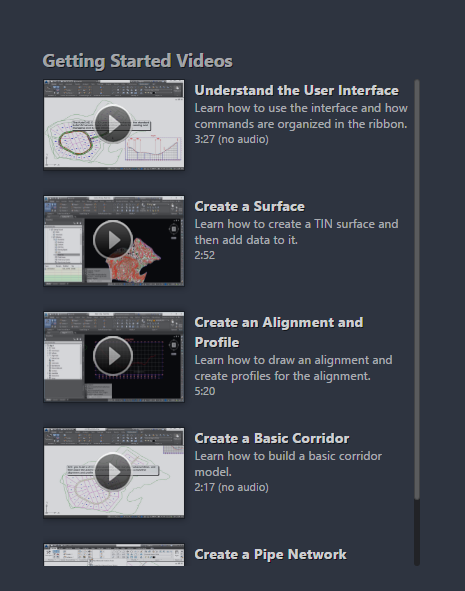The image size is (465, 591).
Task: Click the '2:17 (no audio)' duration text
Action: (x=231, y=487)
